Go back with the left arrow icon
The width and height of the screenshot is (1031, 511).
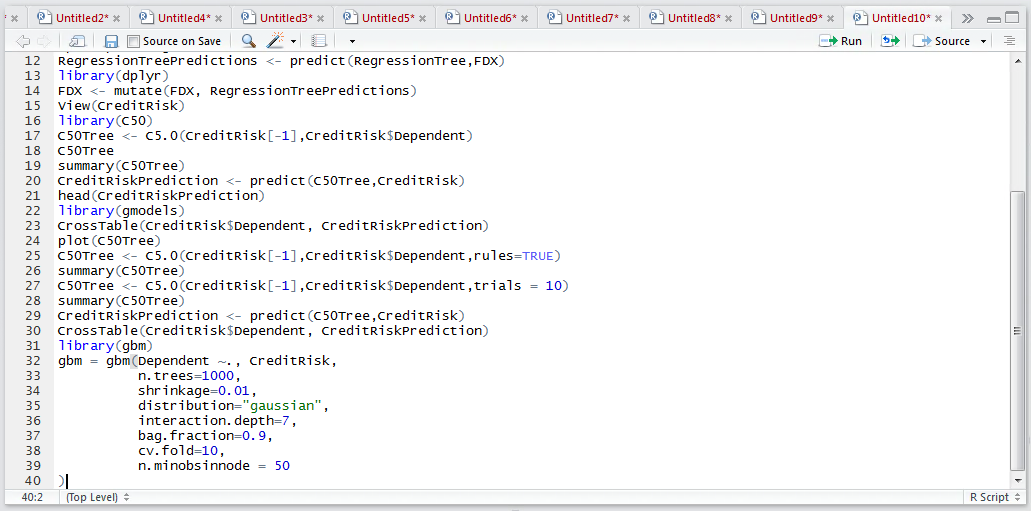click(23, 41)
